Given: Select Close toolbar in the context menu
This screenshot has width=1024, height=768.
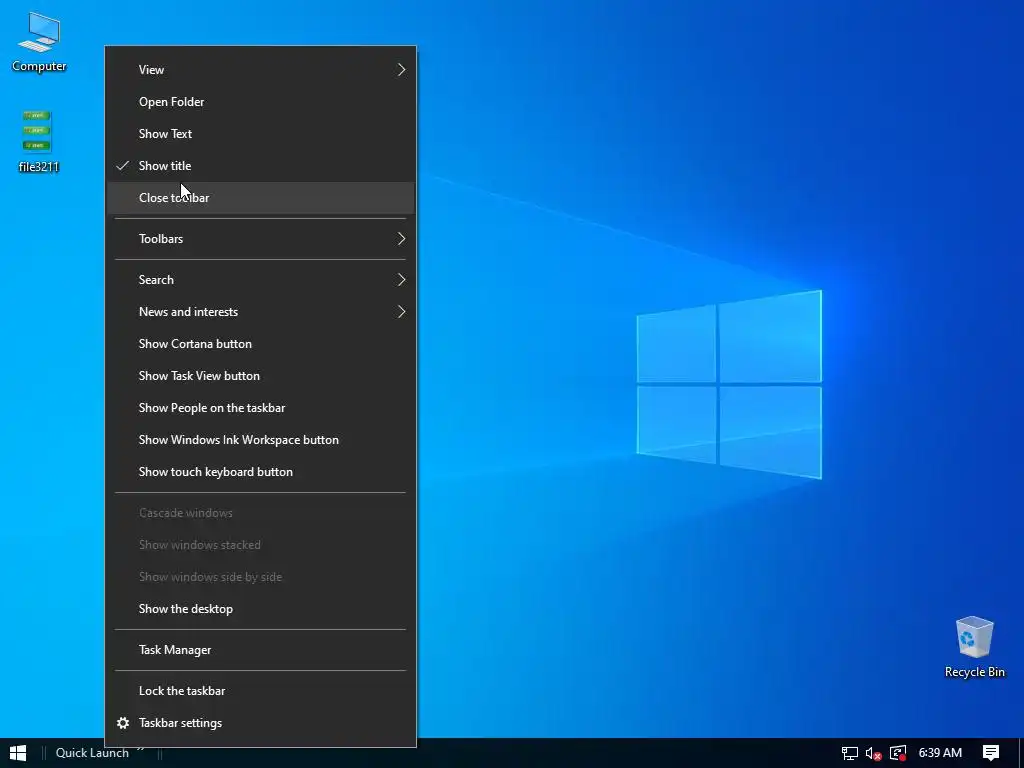Looking at the screenshot, I should coord(261,198).
